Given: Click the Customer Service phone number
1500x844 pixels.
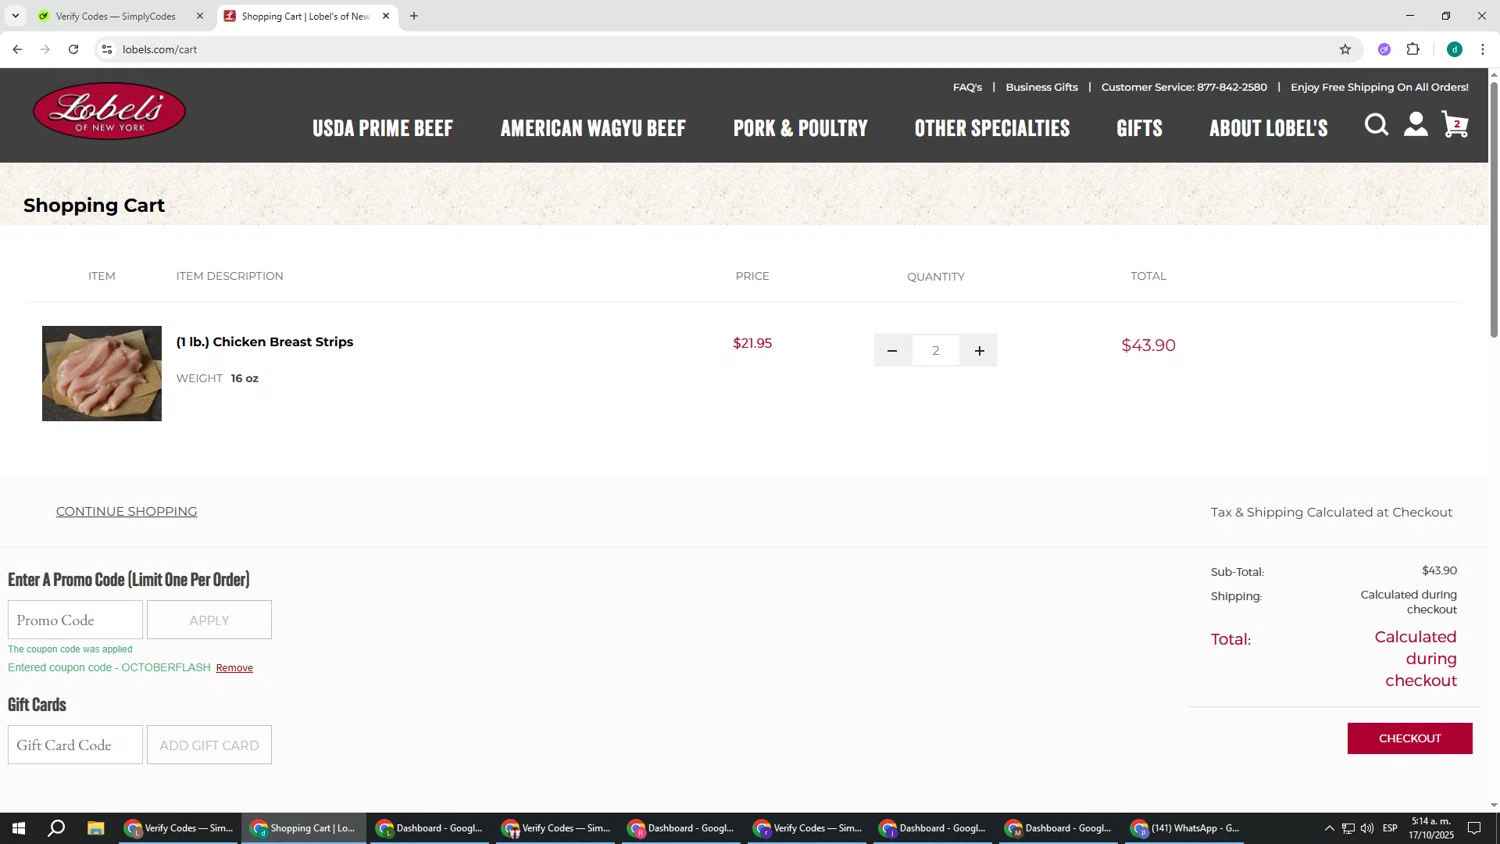Looking at the screenshot, I should coord(1232,87).
